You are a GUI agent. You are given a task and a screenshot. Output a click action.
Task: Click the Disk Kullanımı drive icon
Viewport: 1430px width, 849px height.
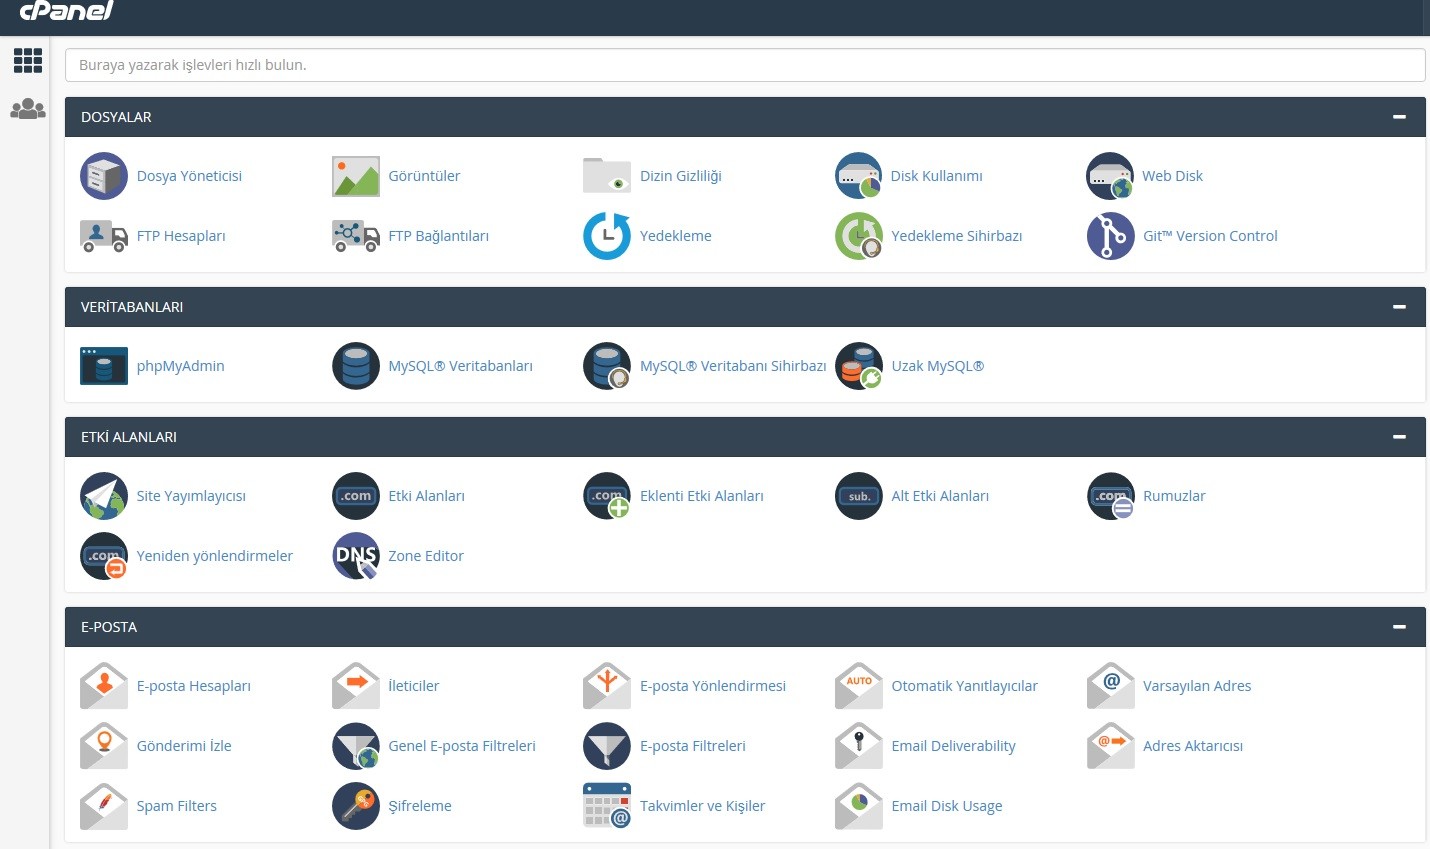859,176
